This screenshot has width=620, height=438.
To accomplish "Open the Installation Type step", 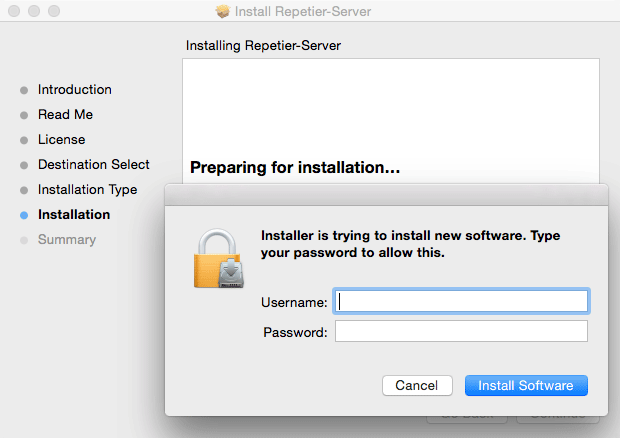I will [x=88, y=190].
